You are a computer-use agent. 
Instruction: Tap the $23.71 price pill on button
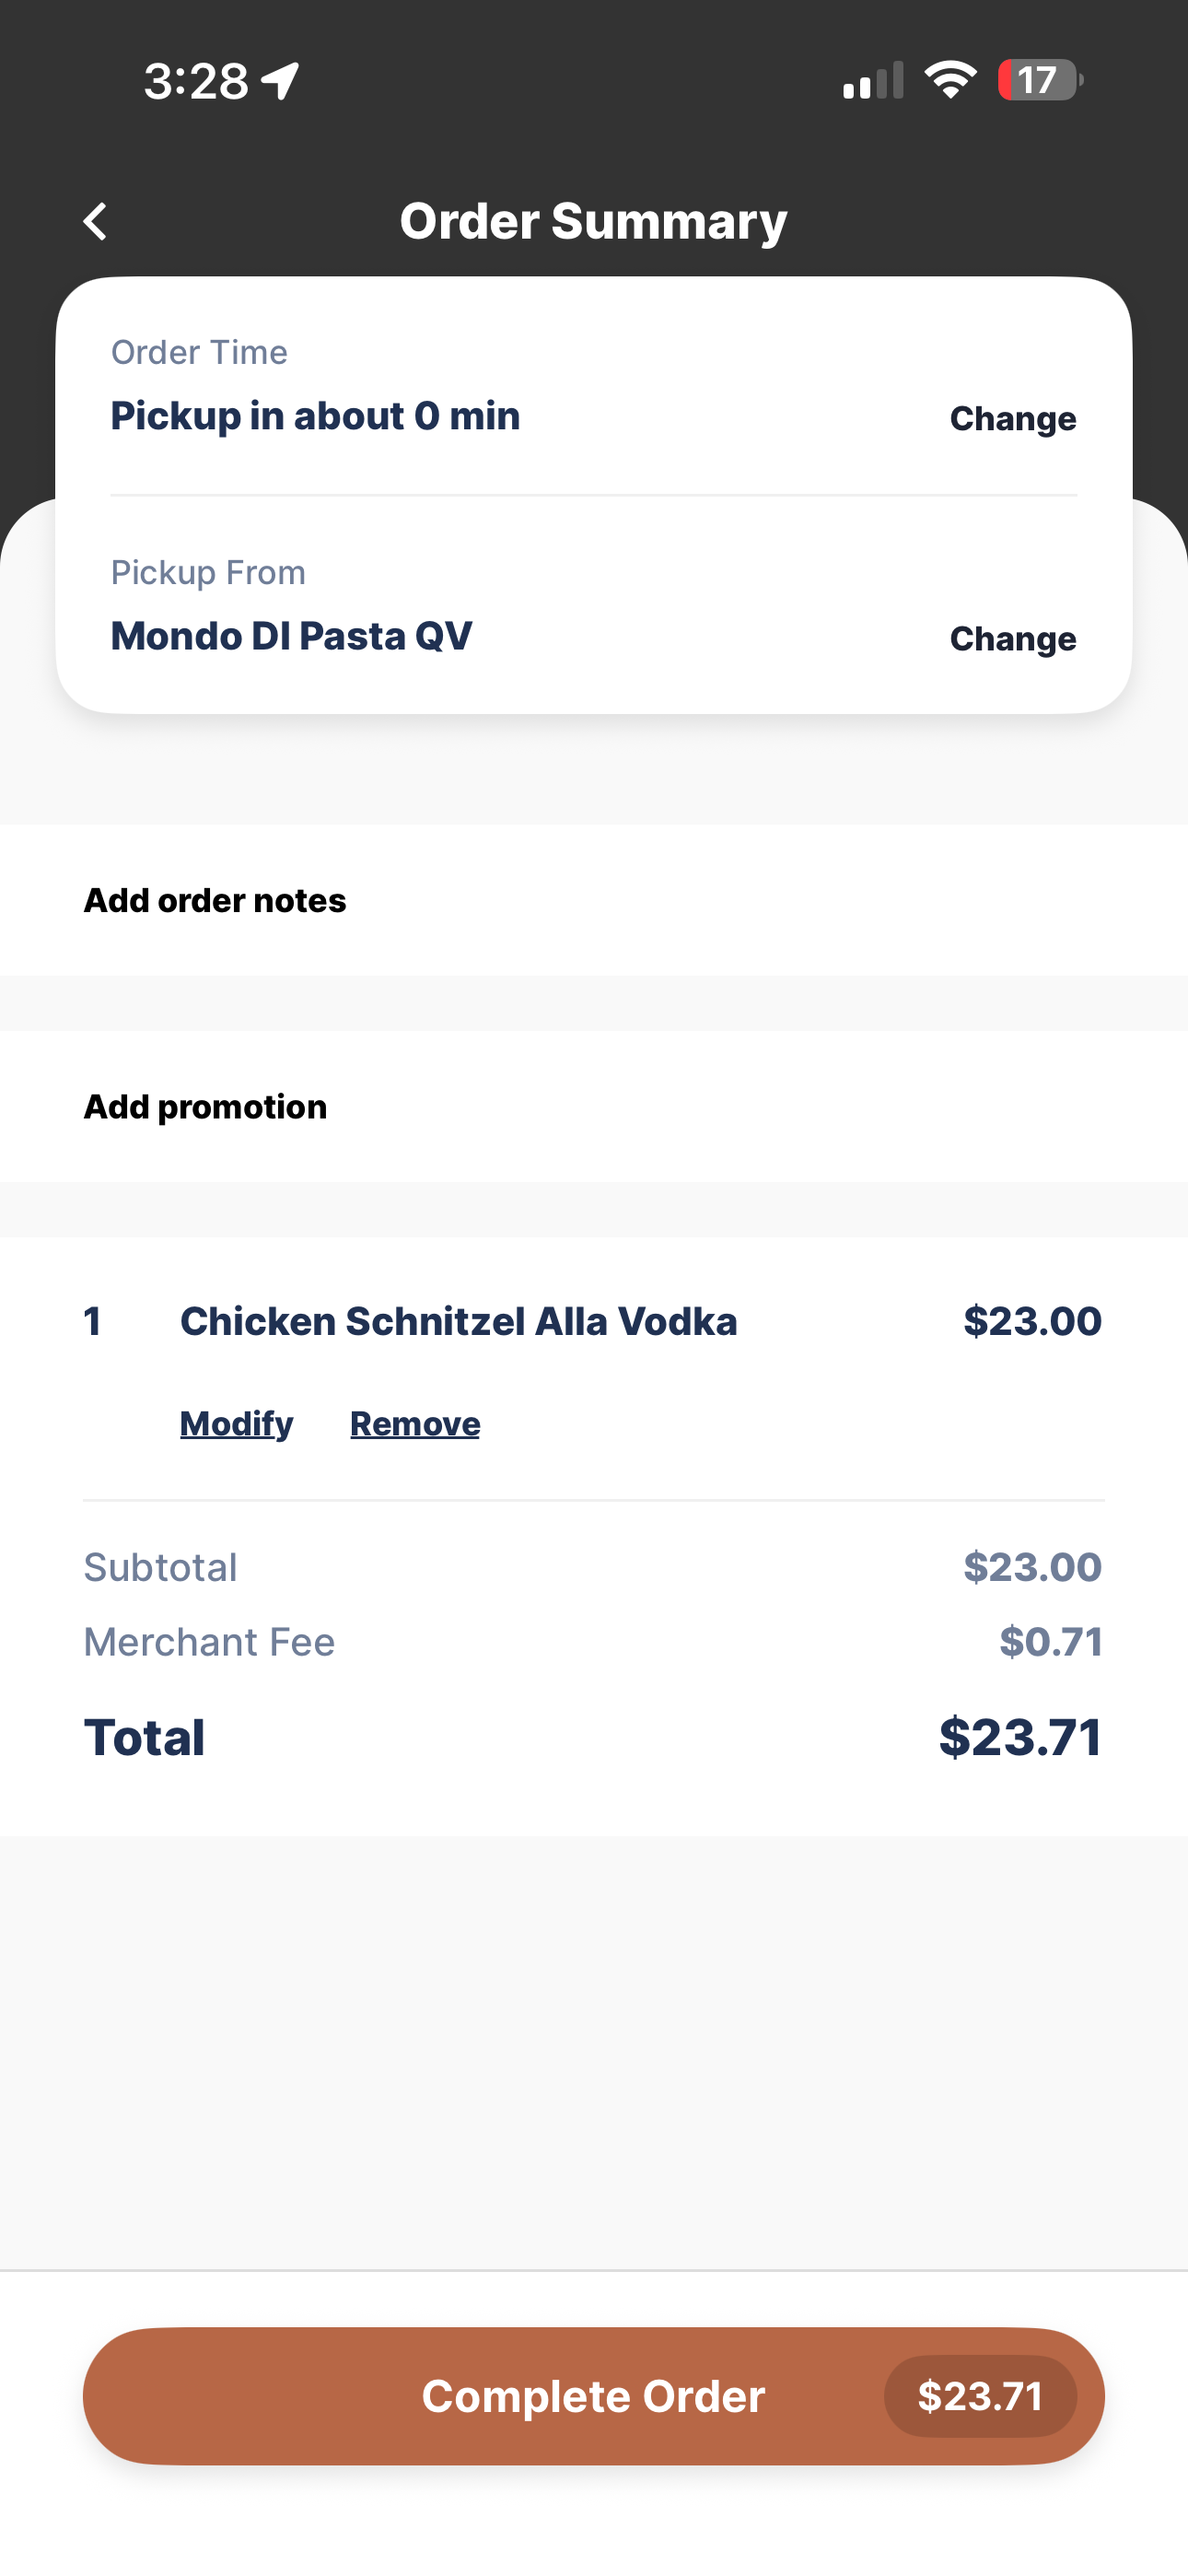980,2396
